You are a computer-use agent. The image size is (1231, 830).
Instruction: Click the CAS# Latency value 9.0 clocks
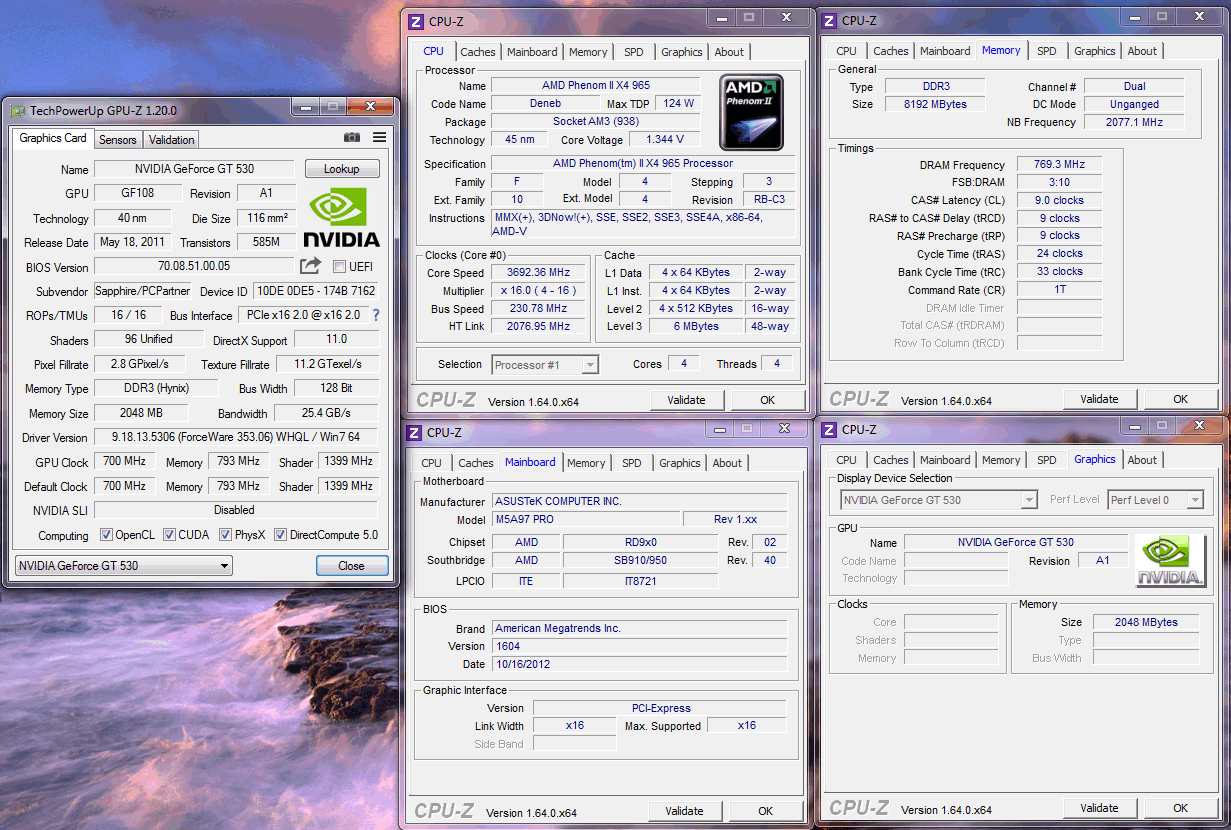(x=1060, y=200)
